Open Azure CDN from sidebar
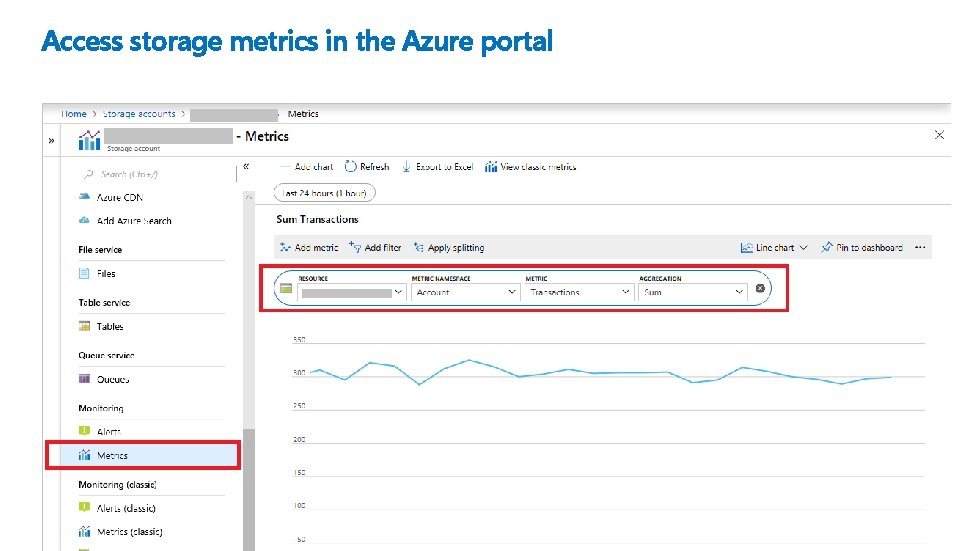The height and width of the screenshot is (551, 979). click(x=120, y=197)
